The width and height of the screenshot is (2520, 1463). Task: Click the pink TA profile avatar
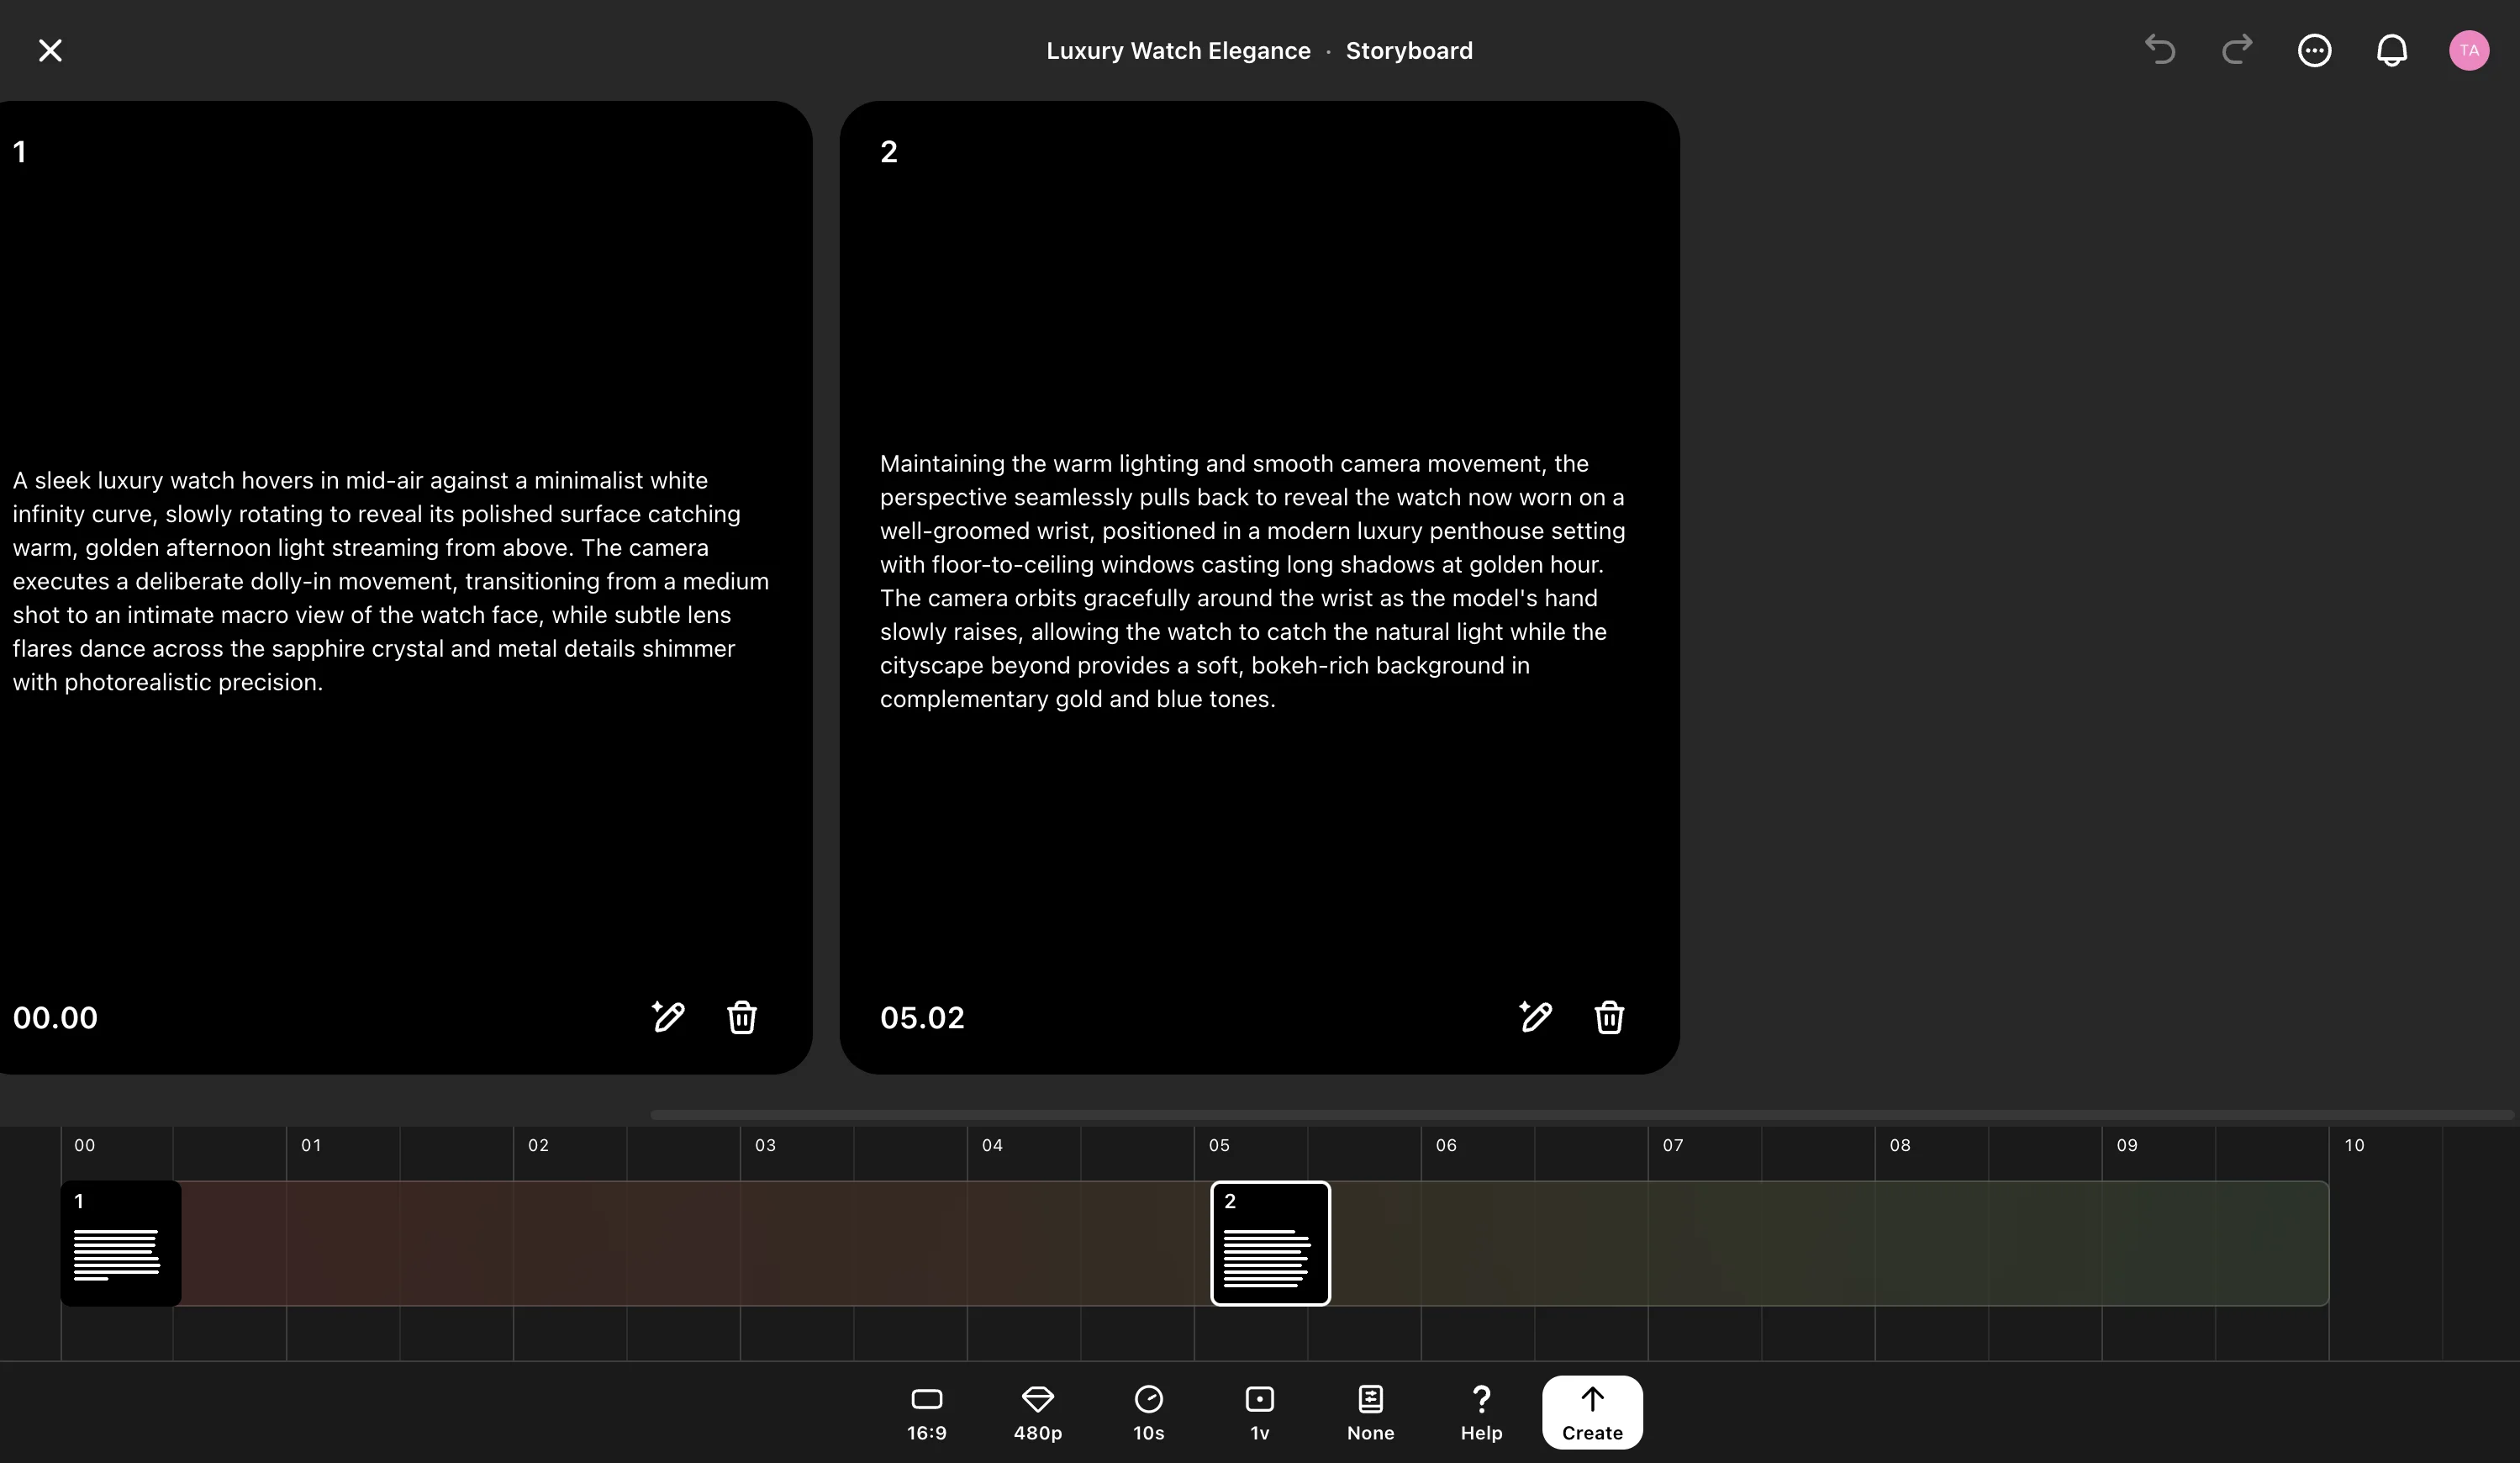[2468, 50]
